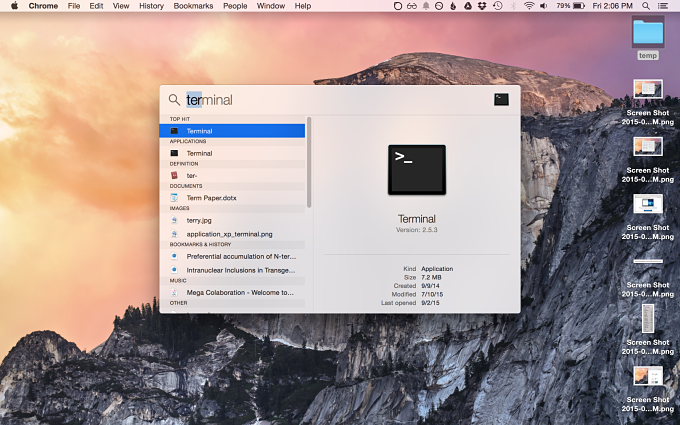Click the Spotlight results scrollbar
This screenshot has width=680, height=425.
(x=309, y=162)
